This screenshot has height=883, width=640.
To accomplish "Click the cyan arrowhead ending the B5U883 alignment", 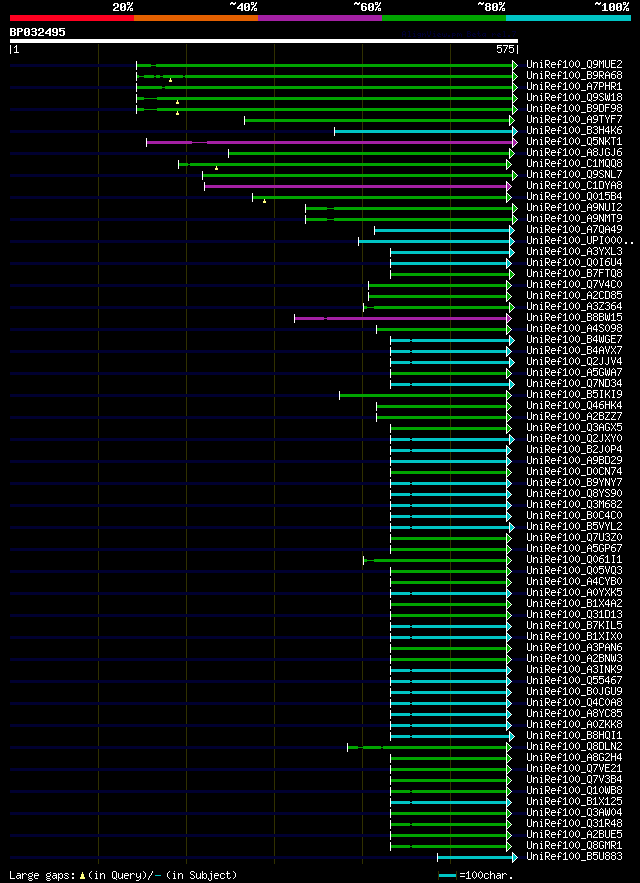I will pyautogui.click(x=515, y=857).
